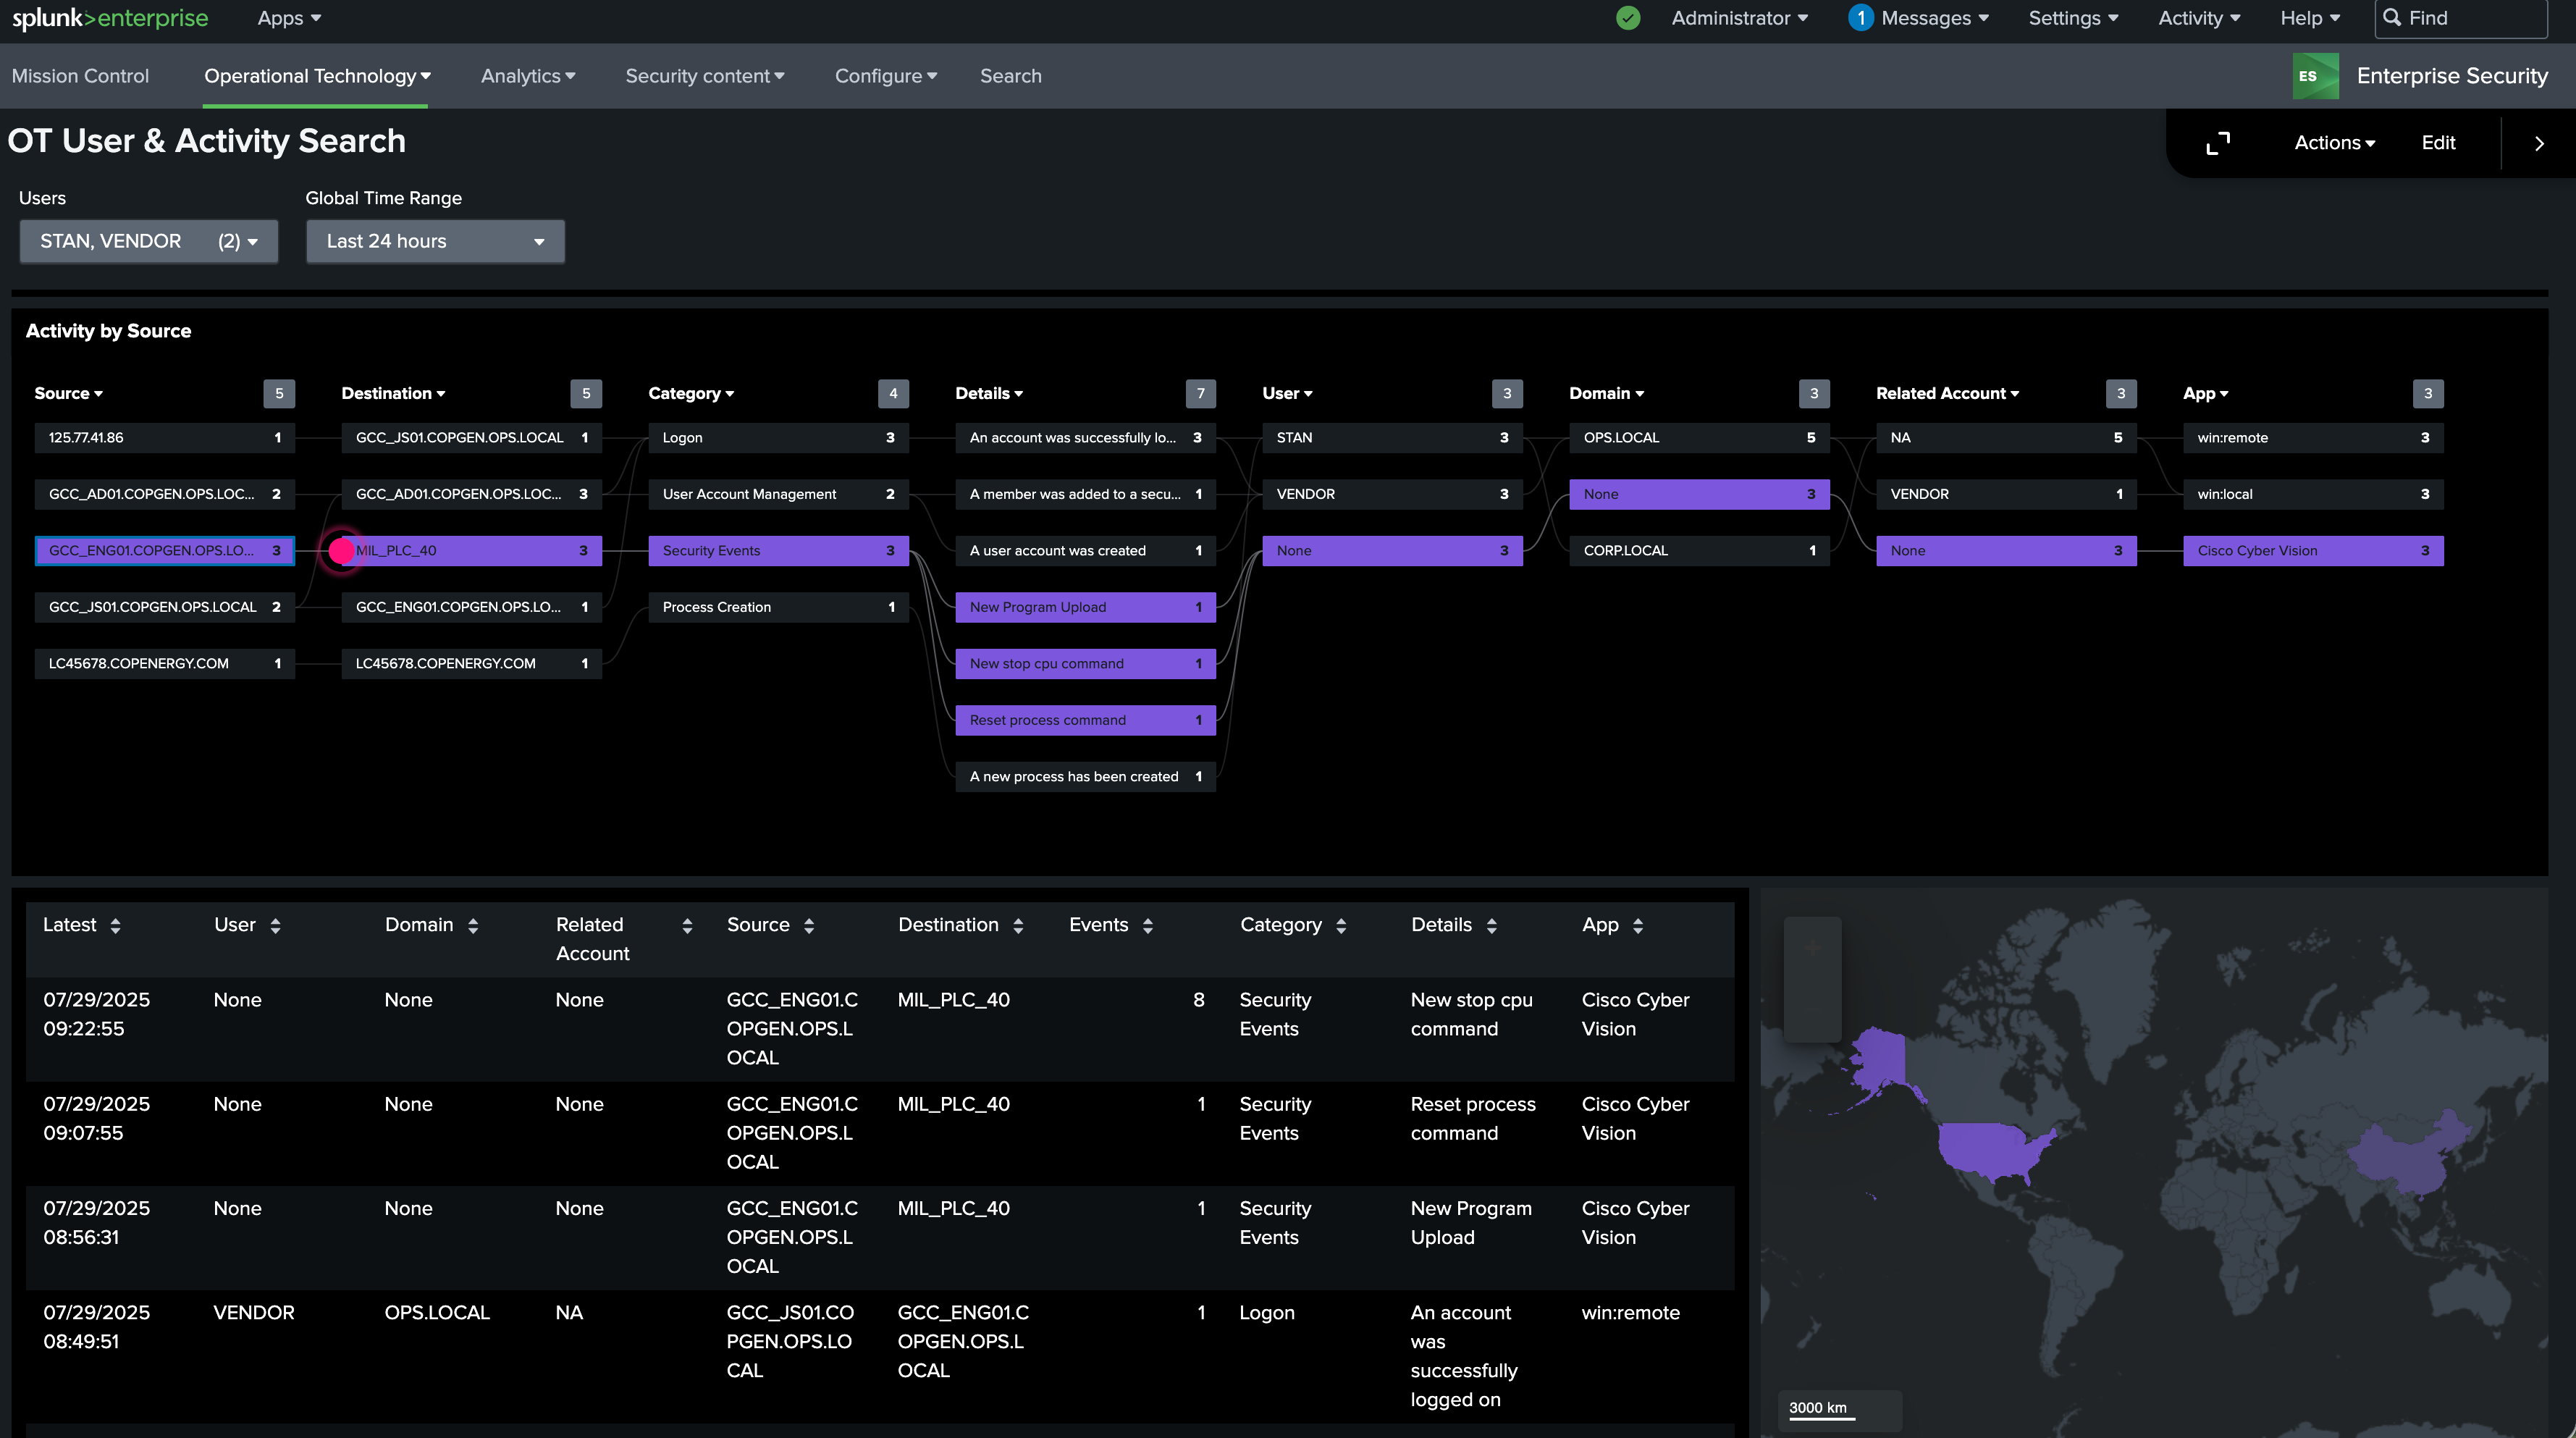The height and width of the screenshot is (1438, 2576).
Task: Toggle selection of MIL_PLC_40 destination node
Action: [x=471, y=550]
